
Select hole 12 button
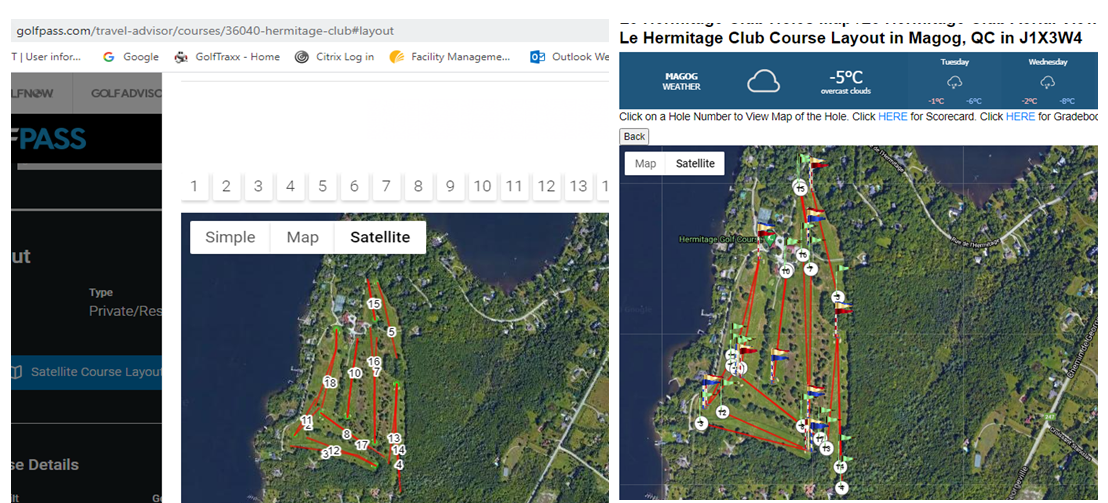point(546,187)
